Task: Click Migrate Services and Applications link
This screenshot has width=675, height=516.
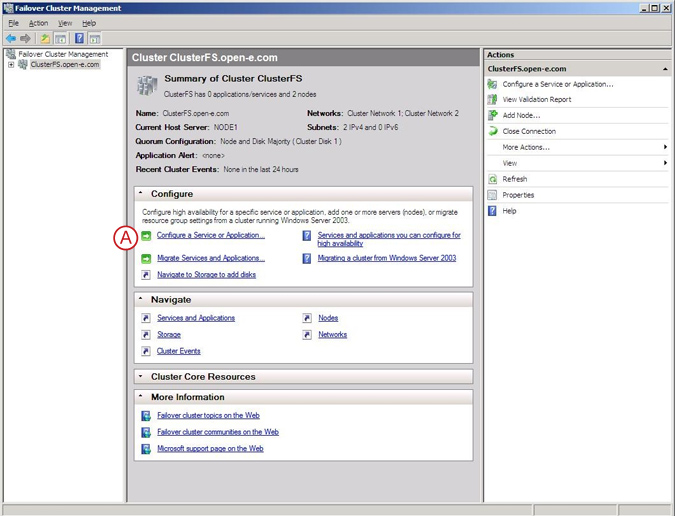Action: point(211,258)
